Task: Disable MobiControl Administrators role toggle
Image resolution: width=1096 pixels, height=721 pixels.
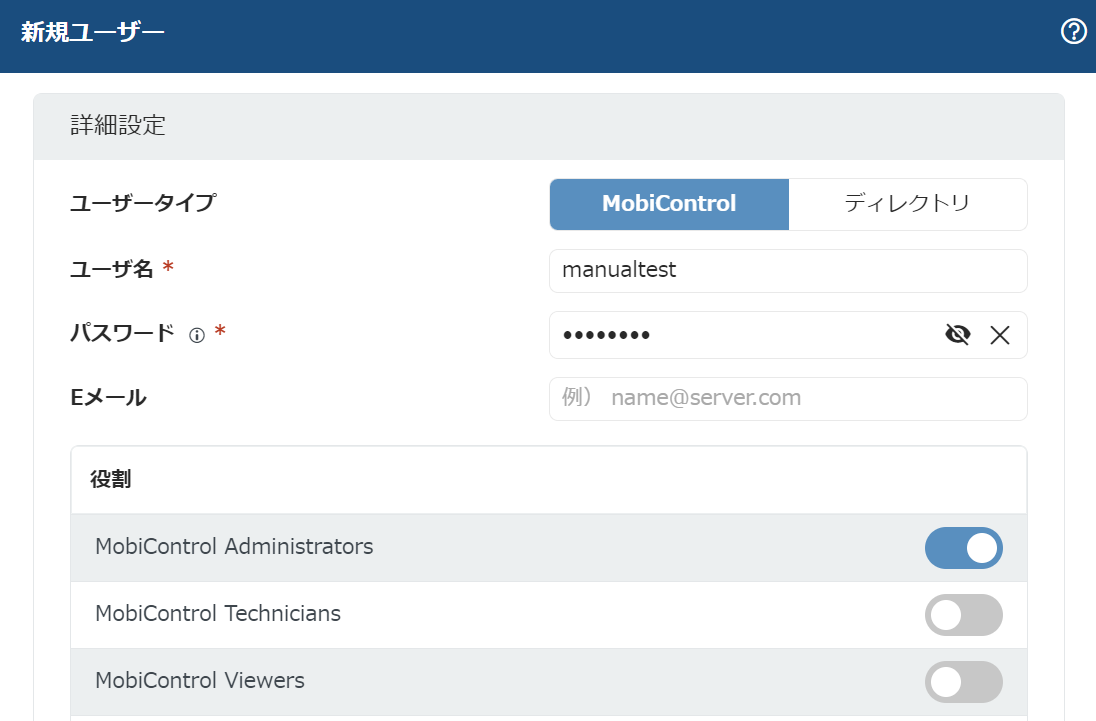Action: [963, 548]
